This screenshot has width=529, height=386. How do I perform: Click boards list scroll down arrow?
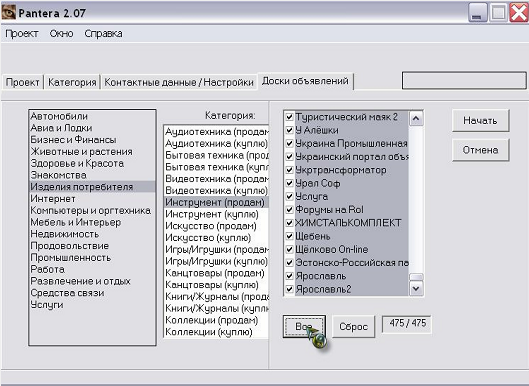click(416, 288)
